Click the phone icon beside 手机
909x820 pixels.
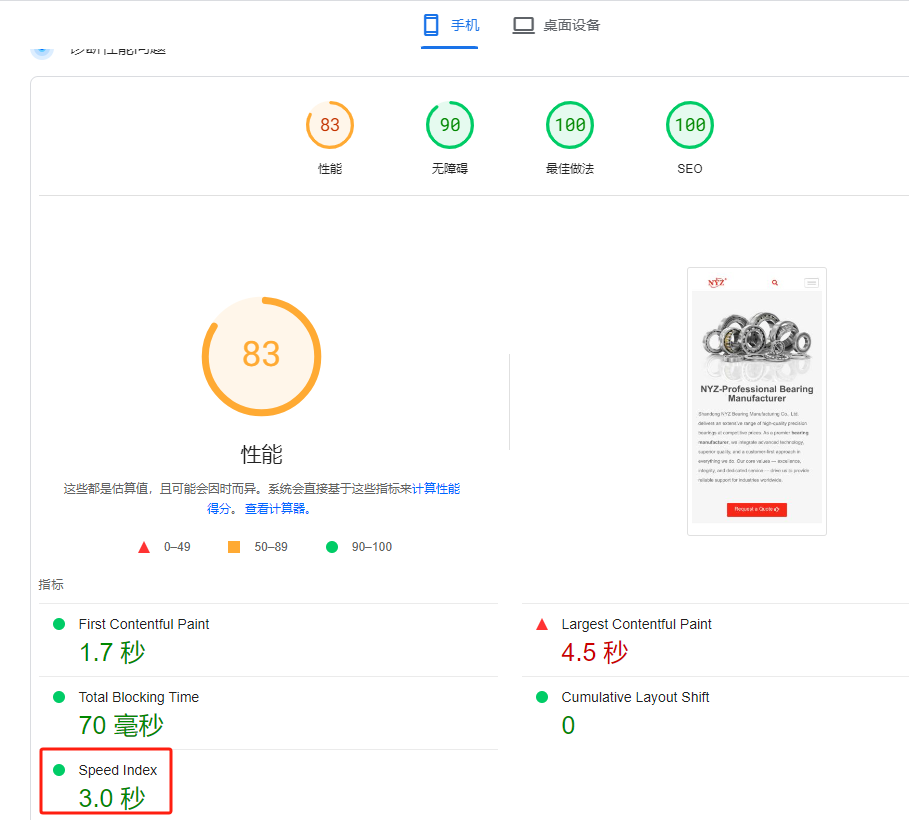(x=432, y=25)
